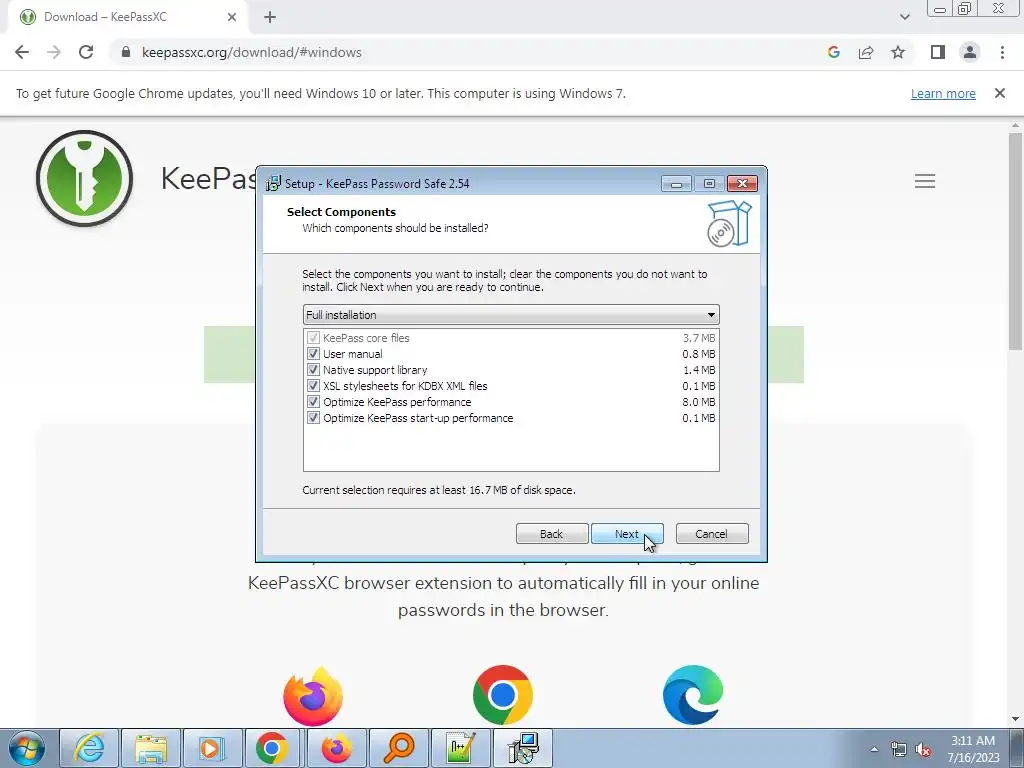Screen dimensions: 1024x768
Task: Click the Chrome browser extension icon
Action: (x=503, y=695)
